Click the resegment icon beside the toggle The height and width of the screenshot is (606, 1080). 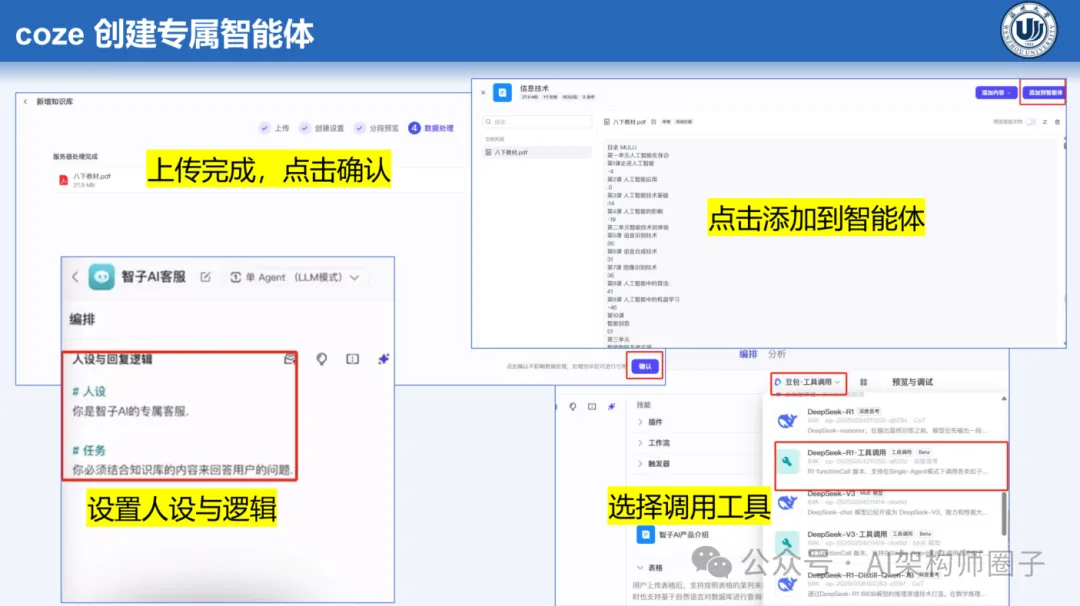tap(1045, 122)
